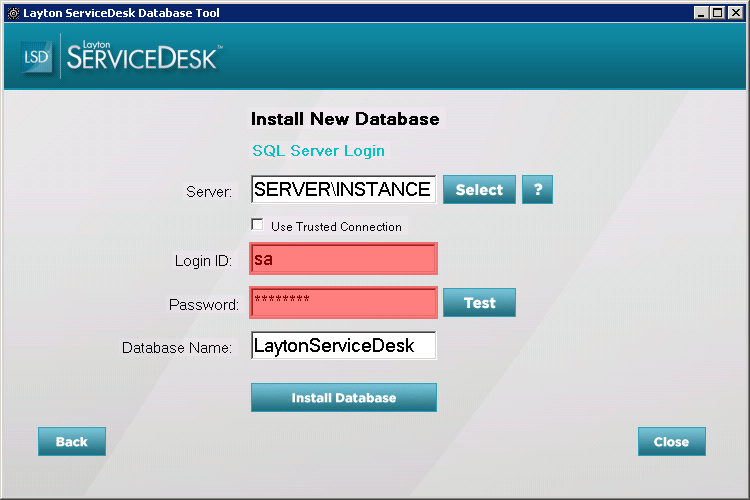Close window with title bar X
Viewport: 750px width, 500px height.
coord(736,13)
